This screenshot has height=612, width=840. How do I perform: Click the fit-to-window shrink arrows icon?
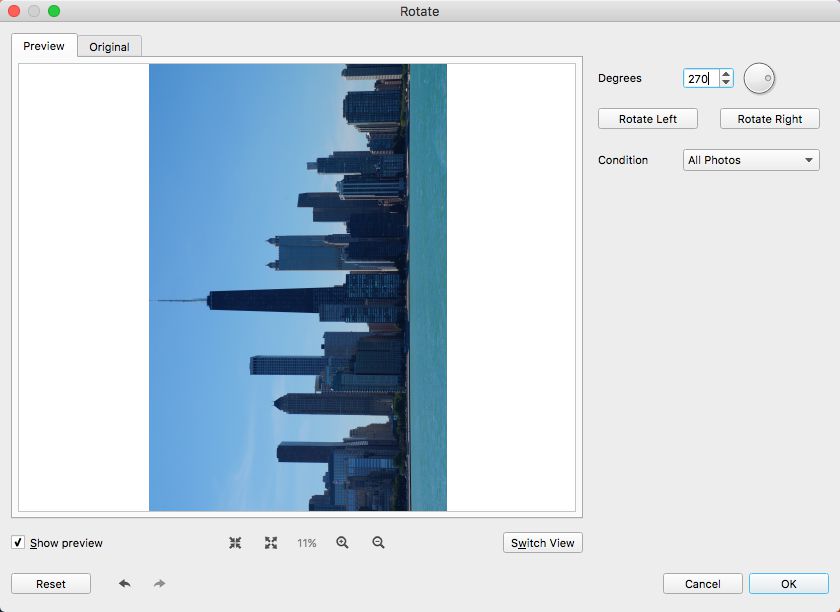(x=235, y=543)
